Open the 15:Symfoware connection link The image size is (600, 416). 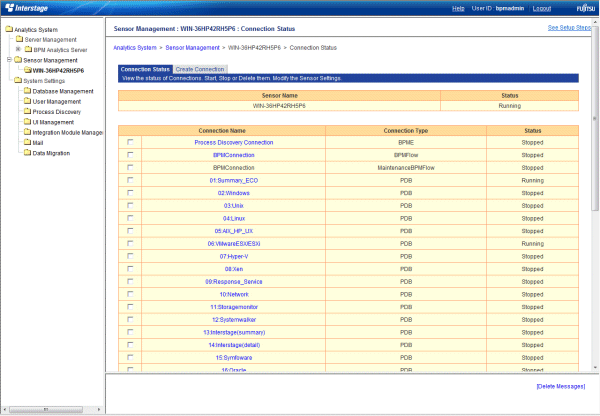234,357
